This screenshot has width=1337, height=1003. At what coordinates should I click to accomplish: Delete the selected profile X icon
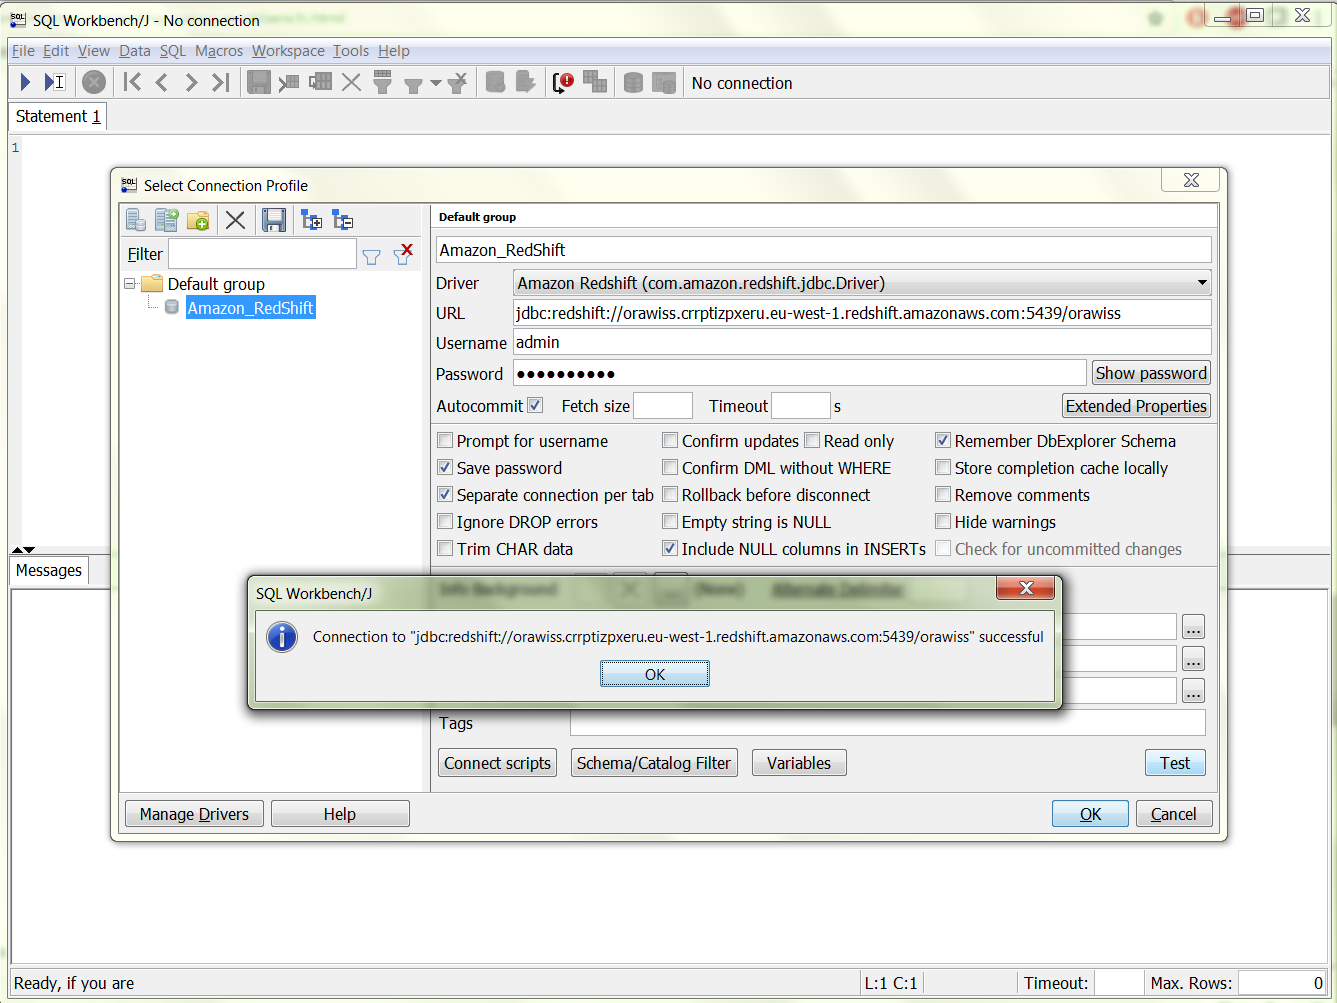[235, 220]
